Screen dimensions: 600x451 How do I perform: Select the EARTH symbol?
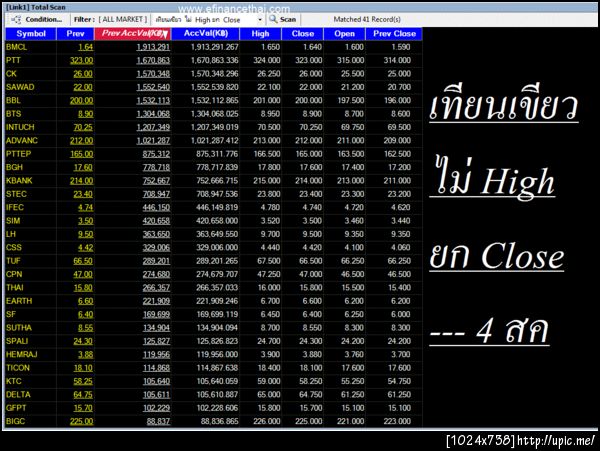(19, 301)
